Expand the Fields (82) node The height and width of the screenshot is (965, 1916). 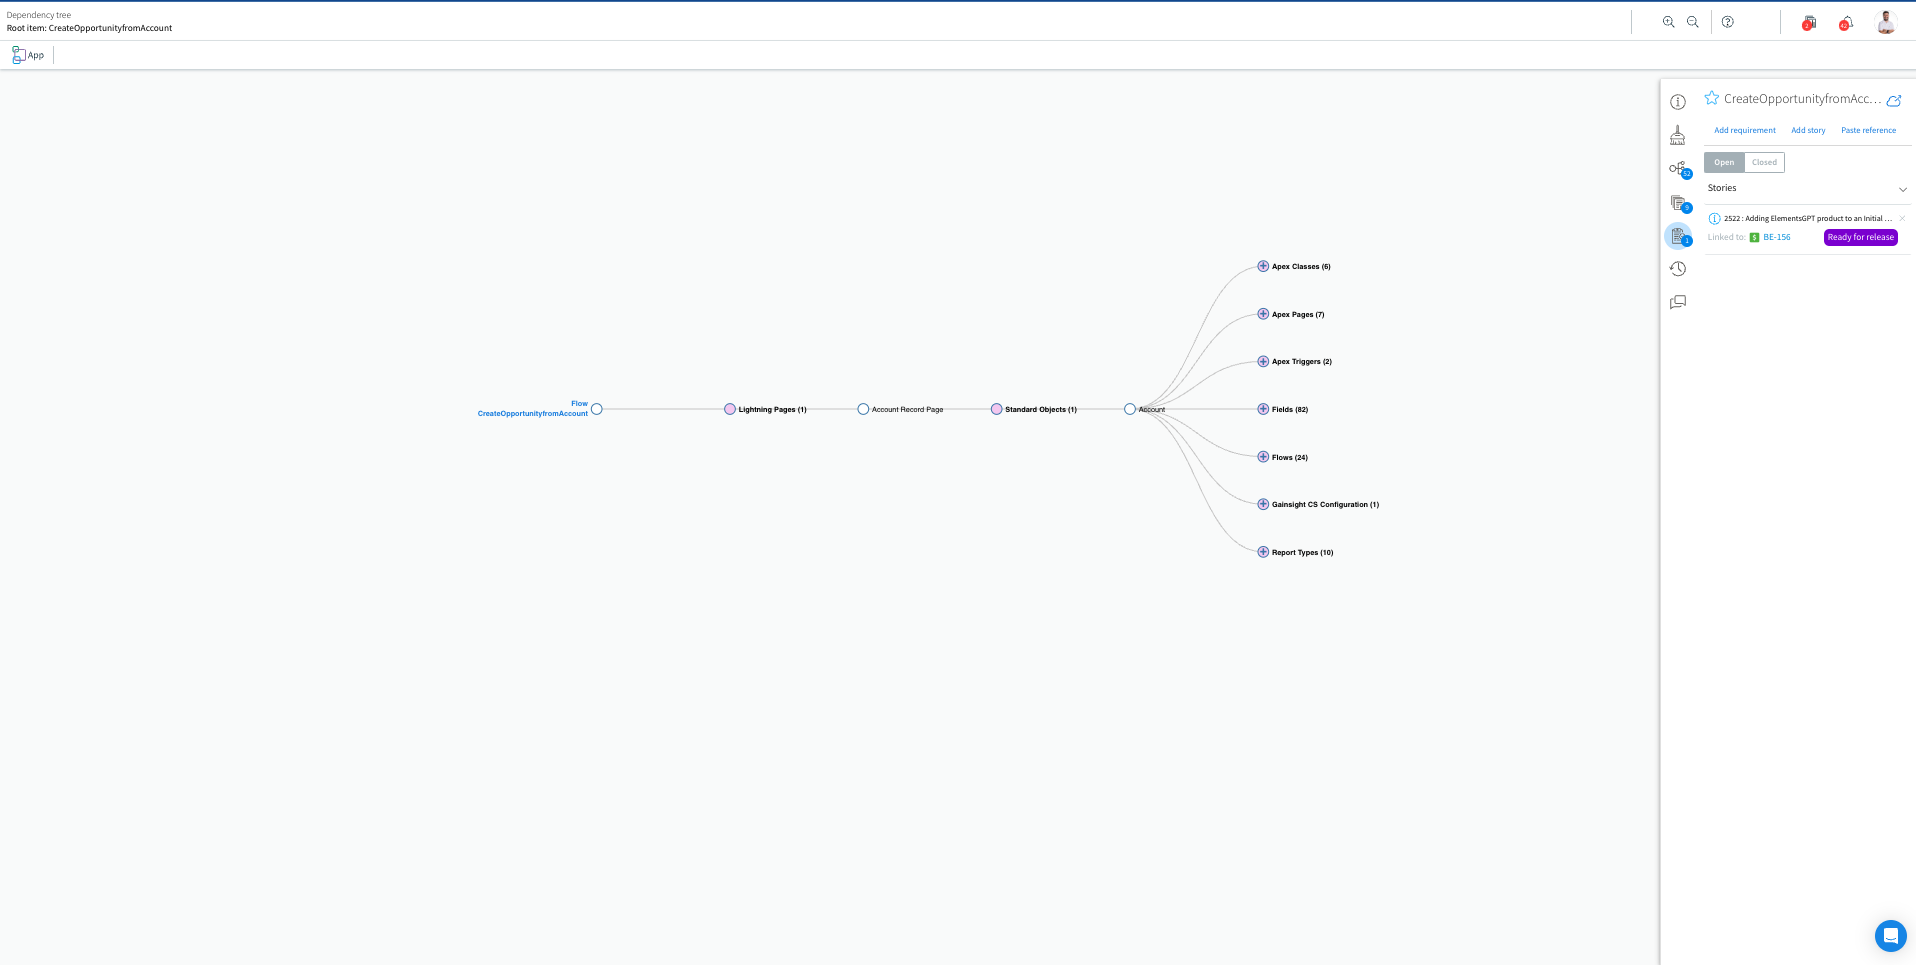1262,408
